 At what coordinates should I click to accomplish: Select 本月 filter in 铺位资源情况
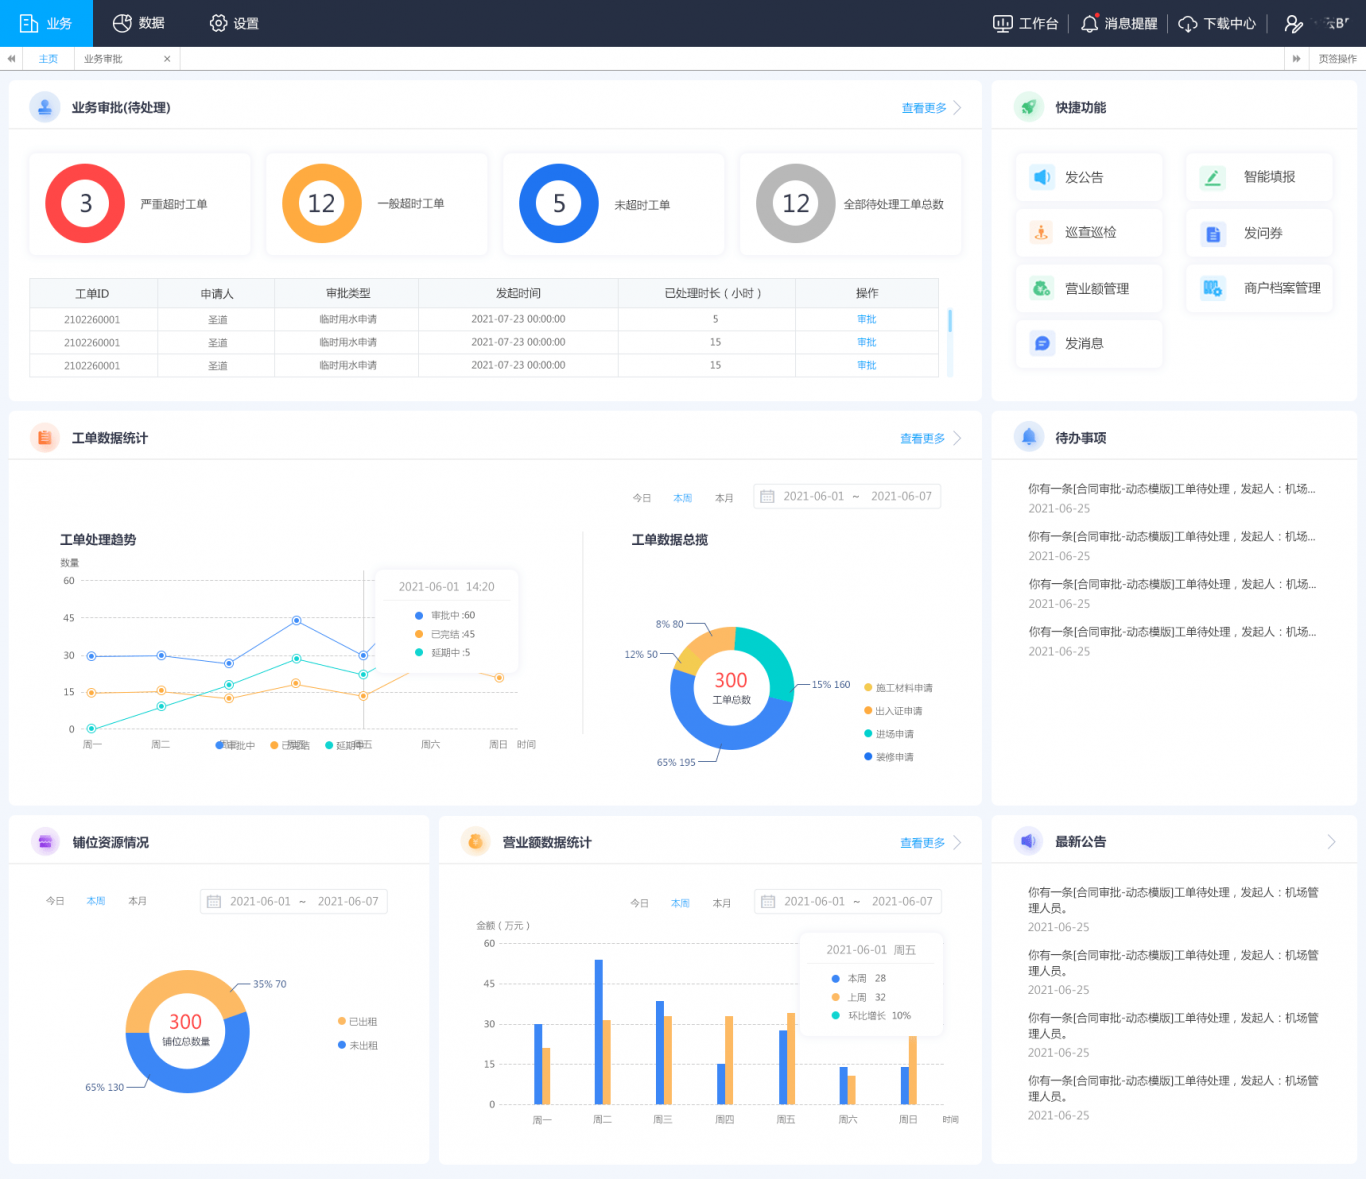coord(138,901)
